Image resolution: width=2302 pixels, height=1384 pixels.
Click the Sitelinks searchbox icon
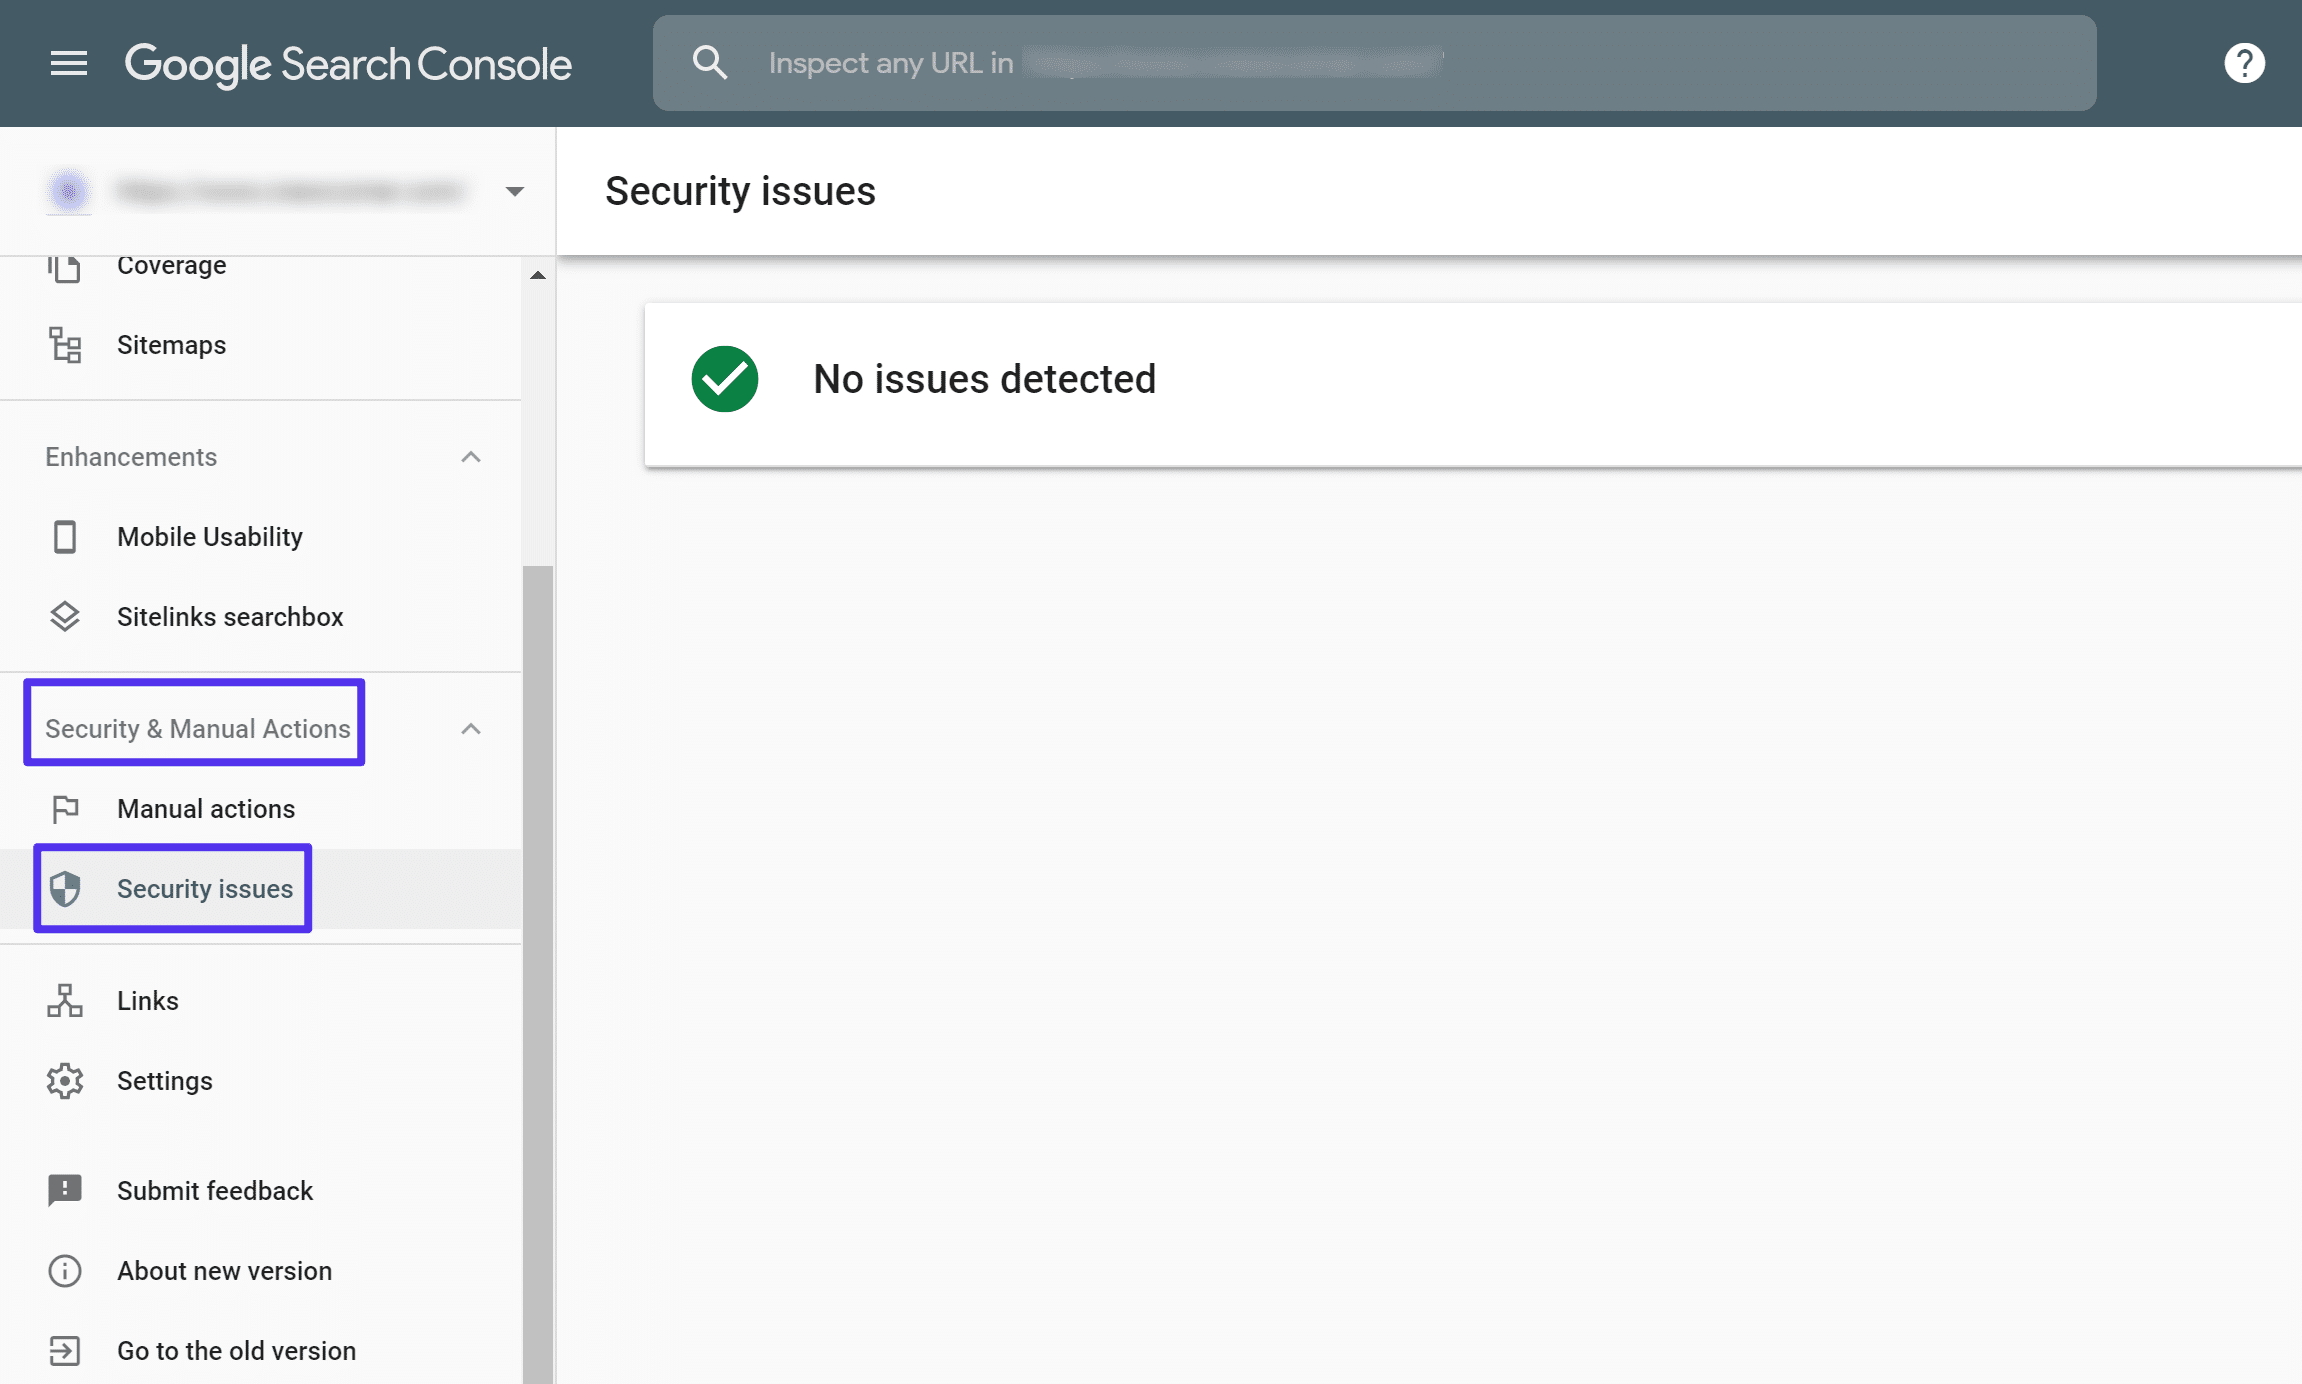click(66, 616)
